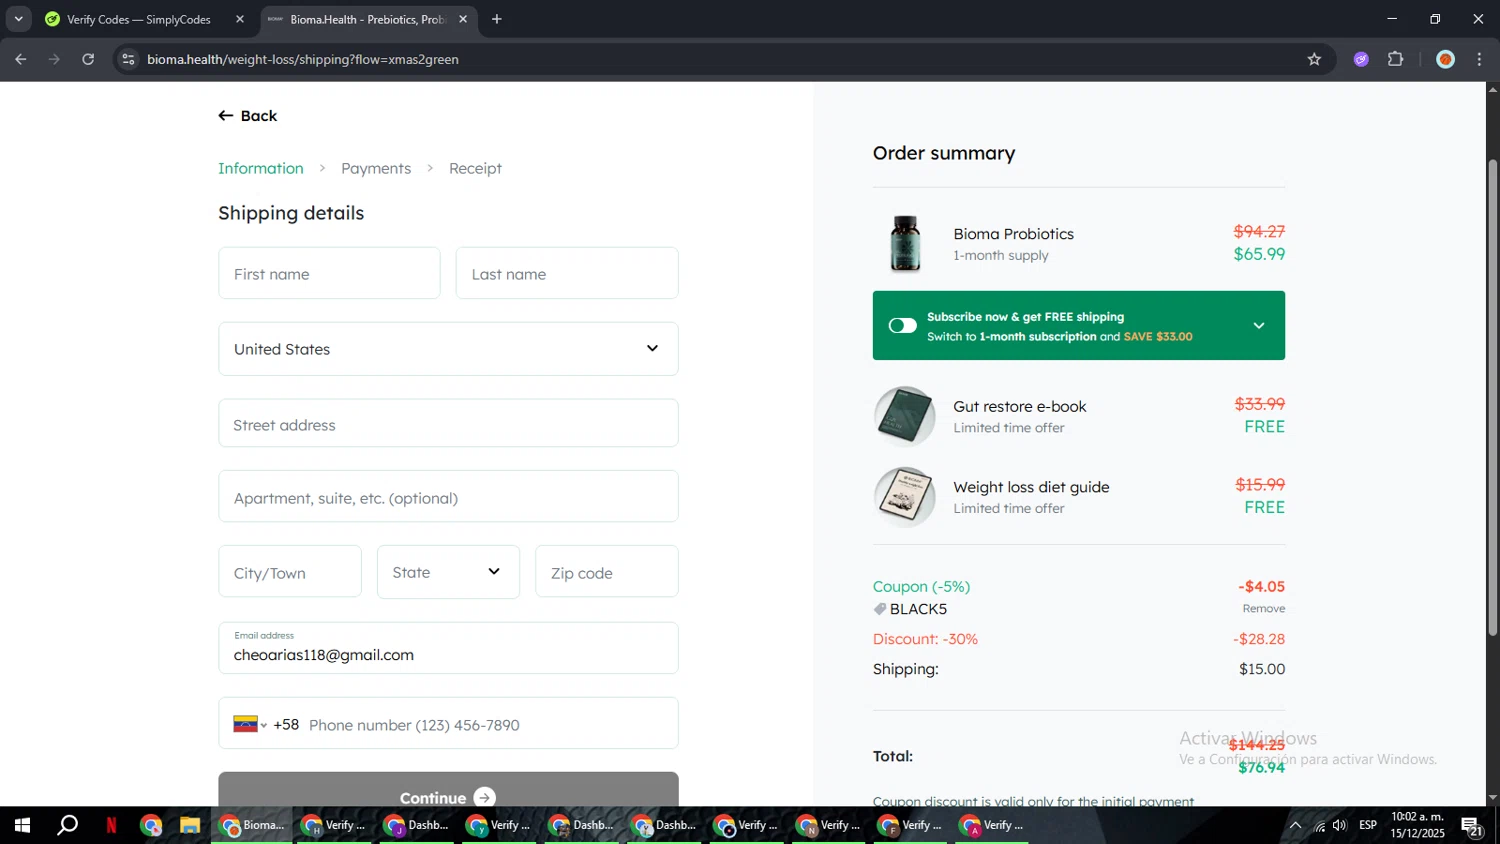The height and width of the screenshot is (844, 1500).
Task: Open the tab search dropdown arrow
Action: click(x=18, y=19)
